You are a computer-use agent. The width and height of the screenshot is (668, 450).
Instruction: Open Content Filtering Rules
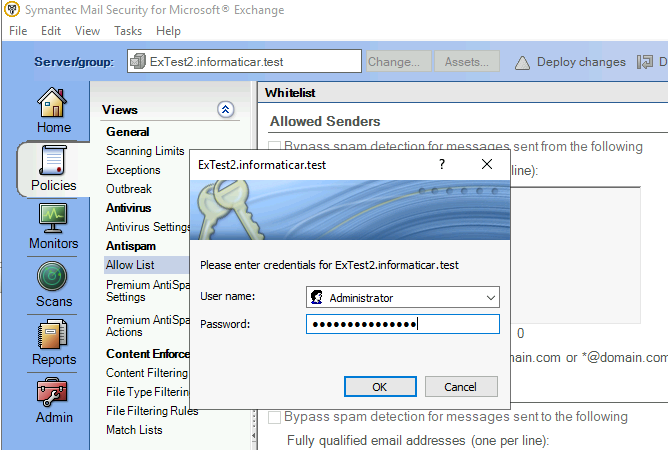click(x=147, y=373)
